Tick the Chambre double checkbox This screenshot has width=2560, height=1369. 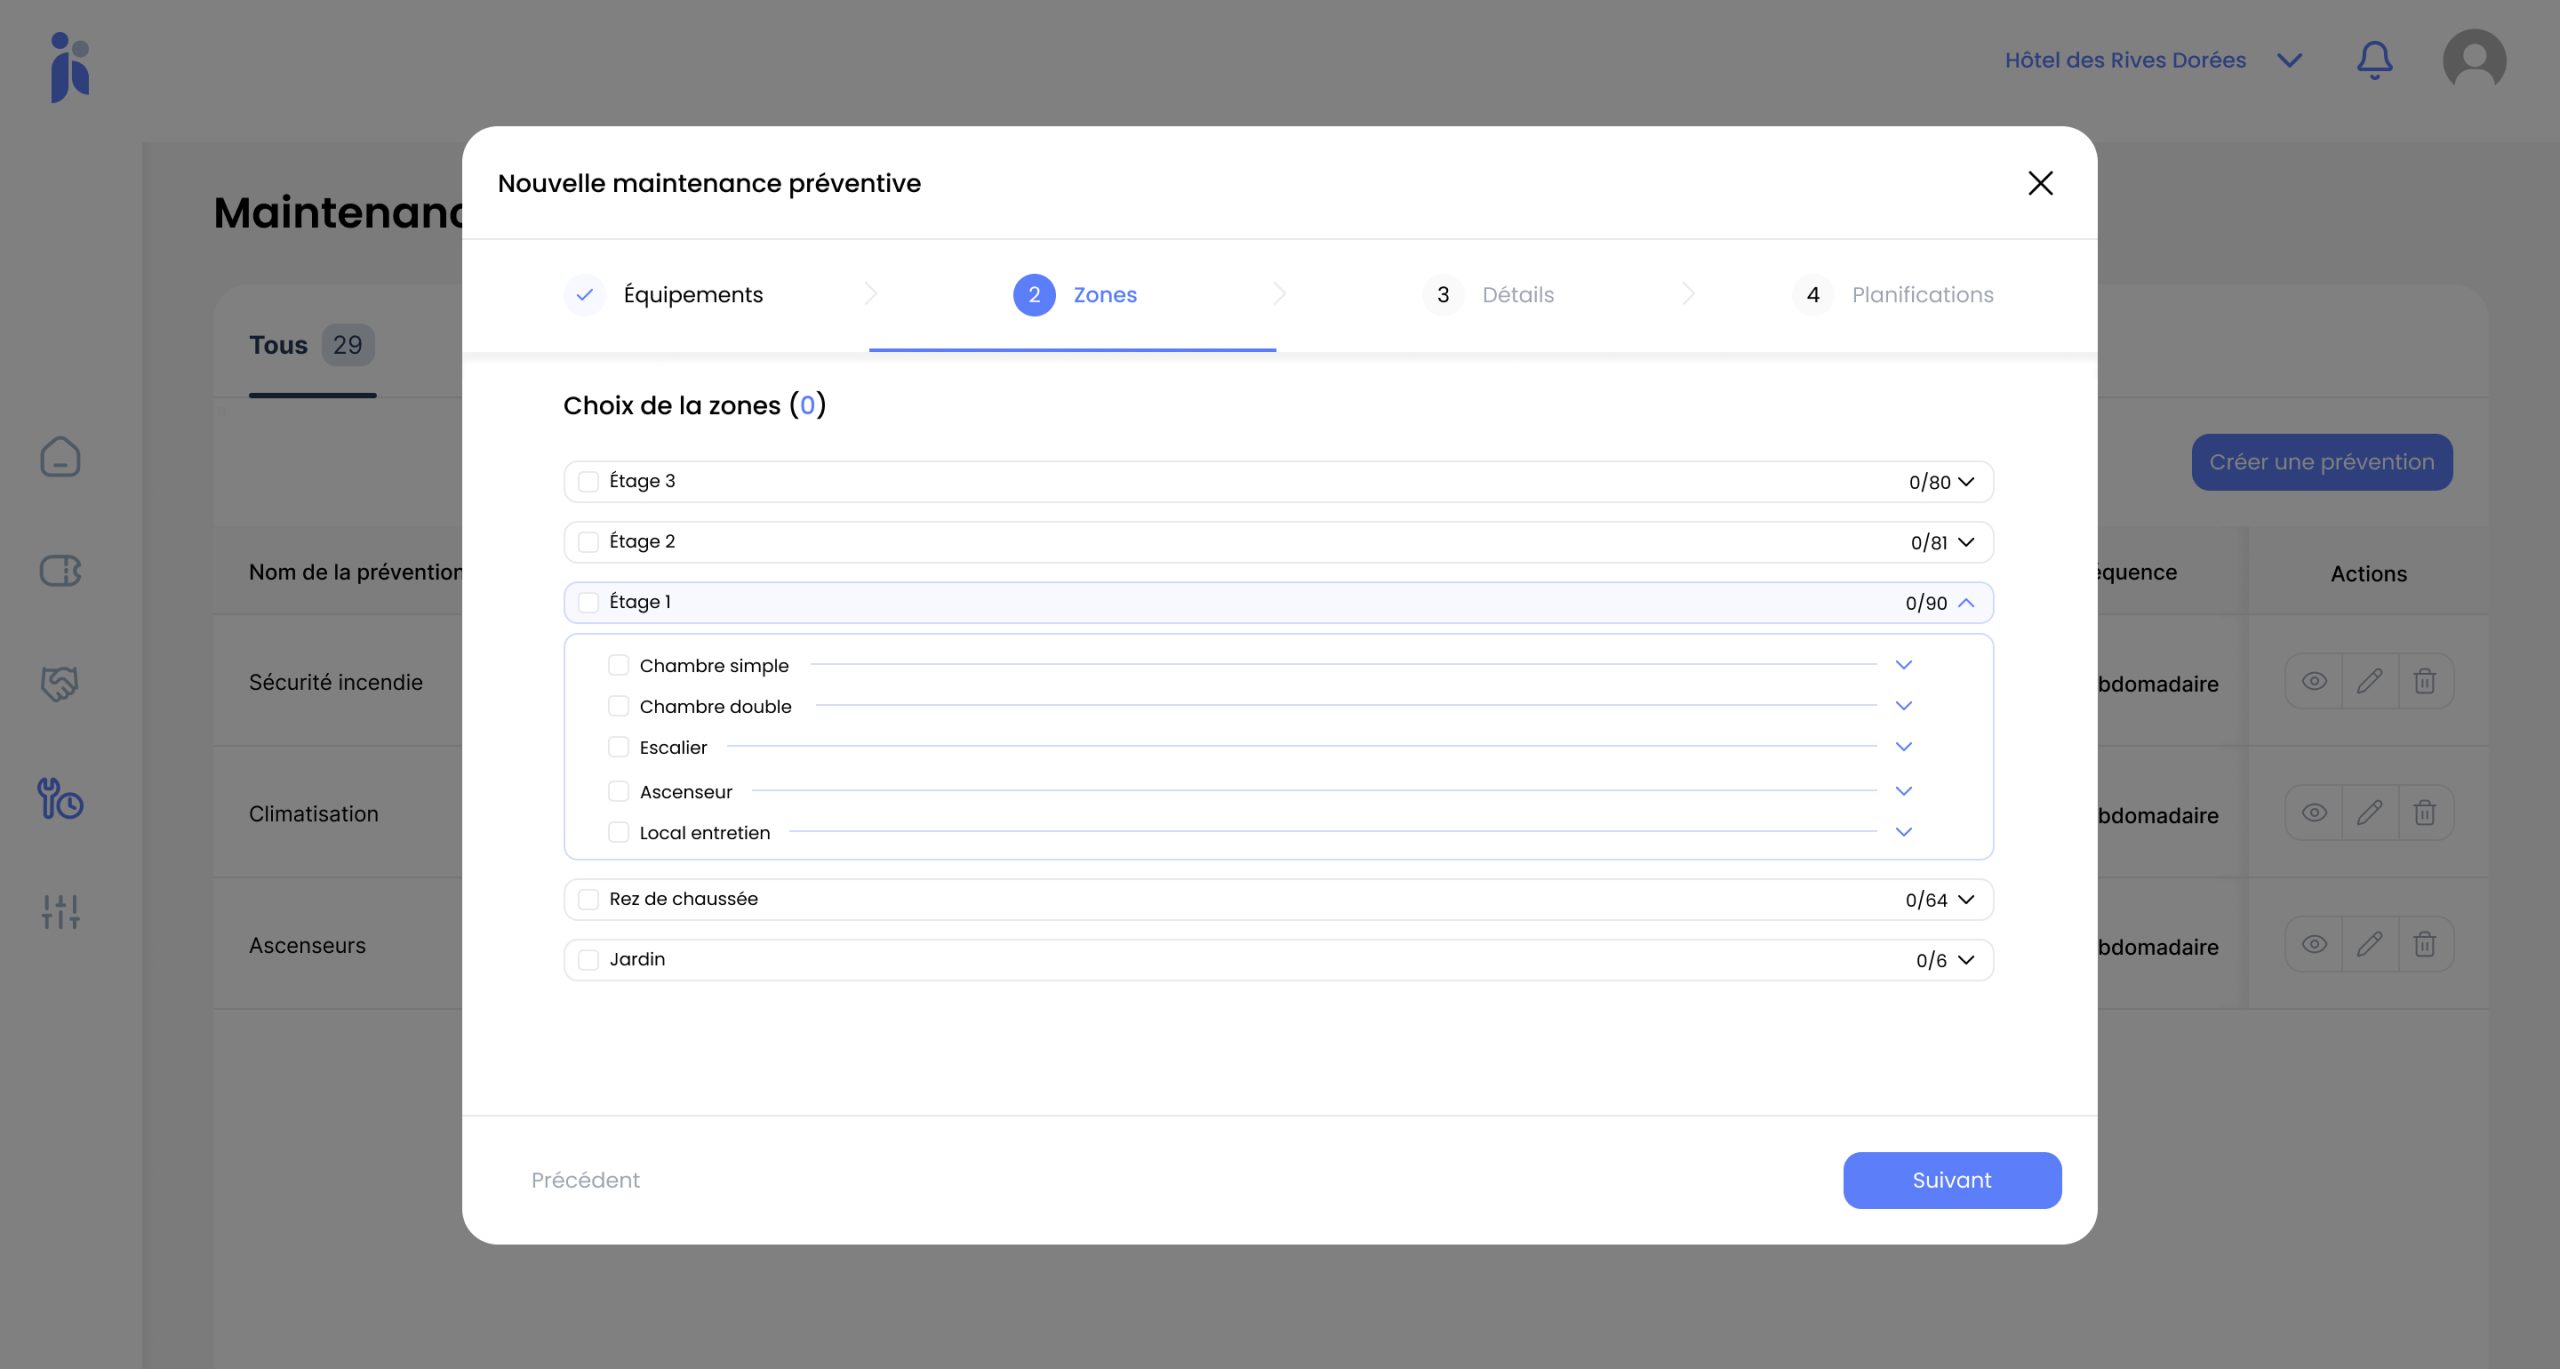point(619,706)
